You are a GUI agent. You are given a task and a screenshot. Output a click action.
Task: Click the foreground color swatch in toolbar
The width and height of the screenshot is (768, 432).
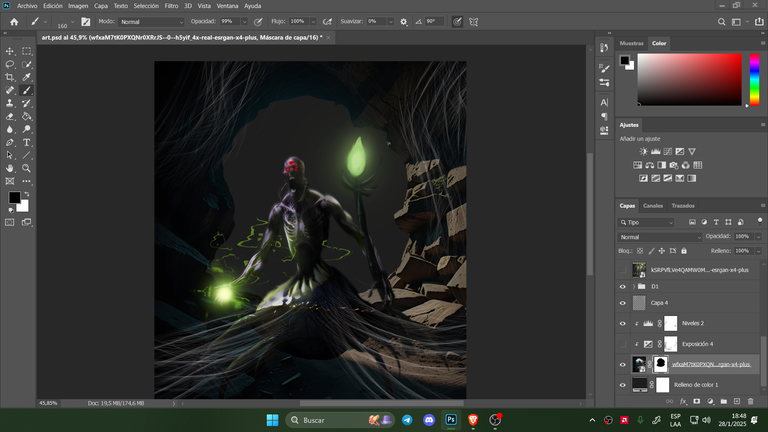pyautogui.click(x=14, y=197)
